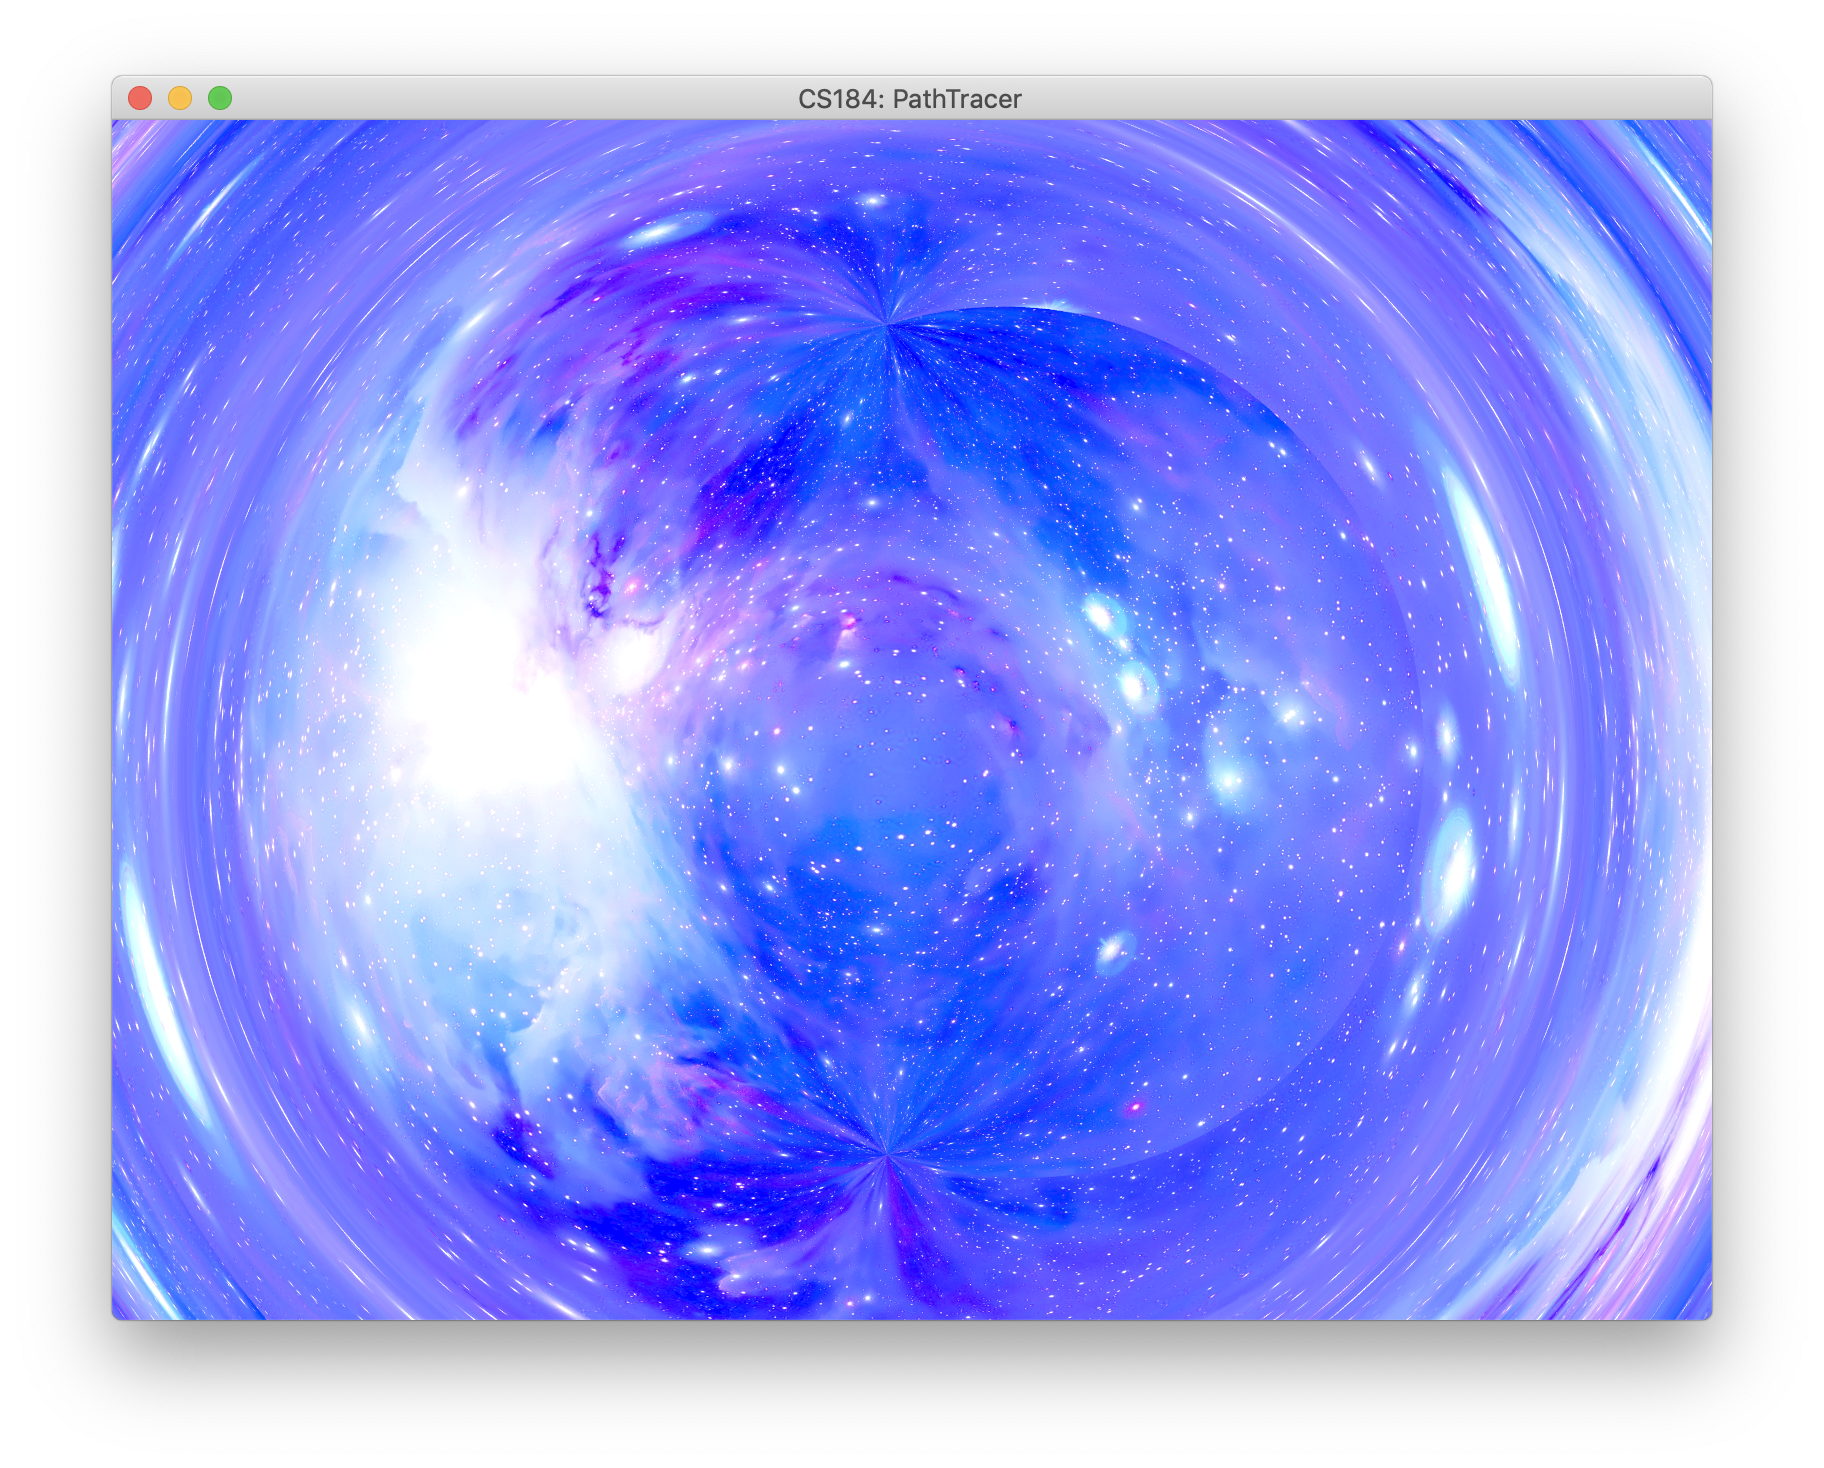This screenshot has width=1824, height=1468.
Task: Click the "CS184: PathTracer" title text
Action: pyautogui.click(x=910, y=99)
